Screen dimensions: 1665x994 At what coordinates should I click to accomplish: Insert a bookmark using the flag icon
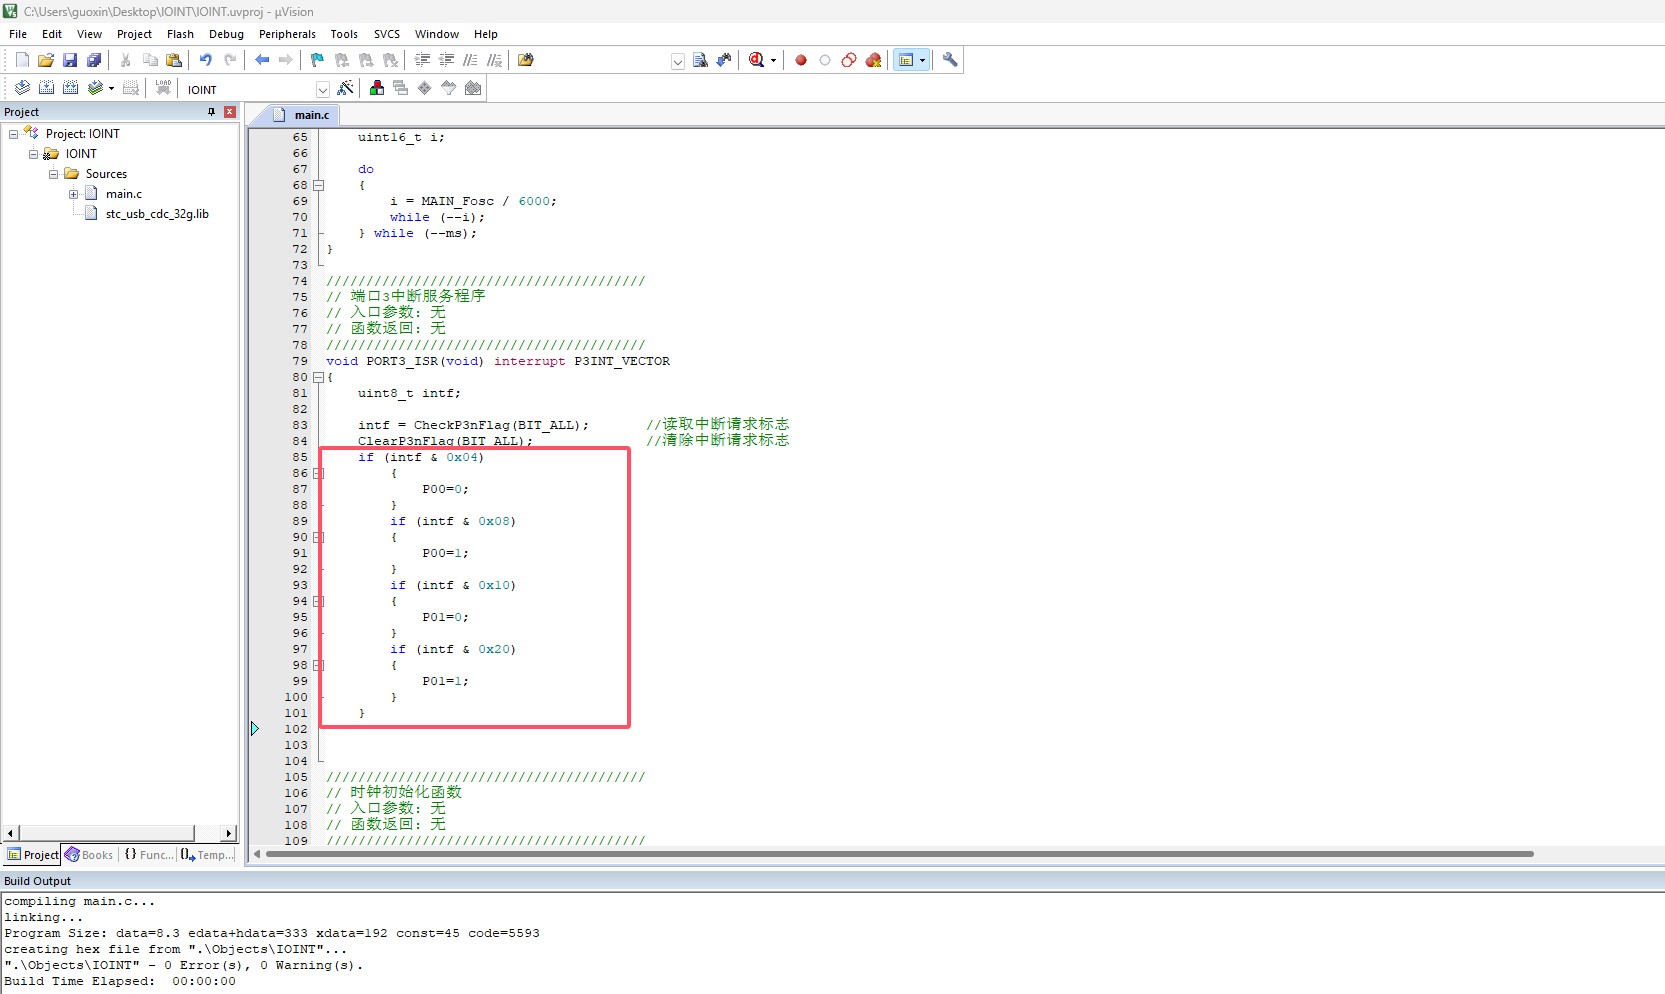coord(317,60)
